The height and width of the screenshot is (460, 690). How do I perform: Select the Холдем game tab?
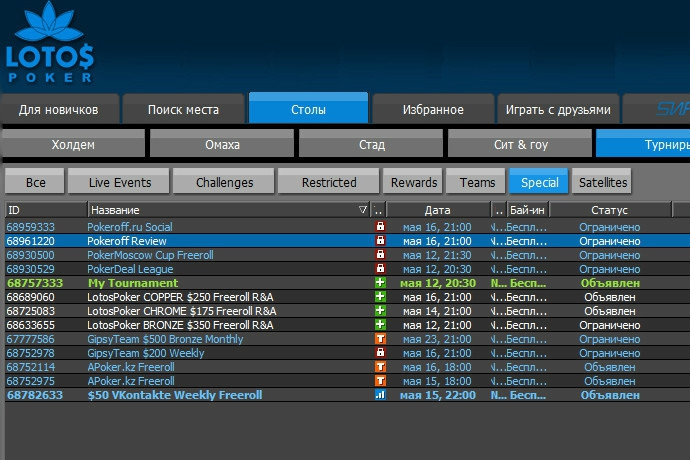(x=73, y=144)
